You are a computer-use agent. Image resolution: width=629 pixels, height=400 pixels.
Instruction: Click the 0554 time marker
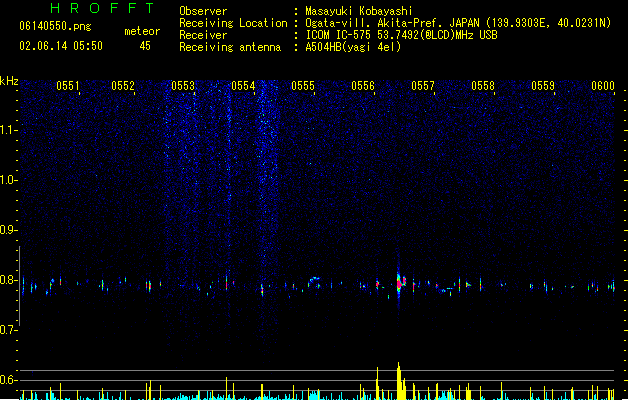(x=243, y=86)
